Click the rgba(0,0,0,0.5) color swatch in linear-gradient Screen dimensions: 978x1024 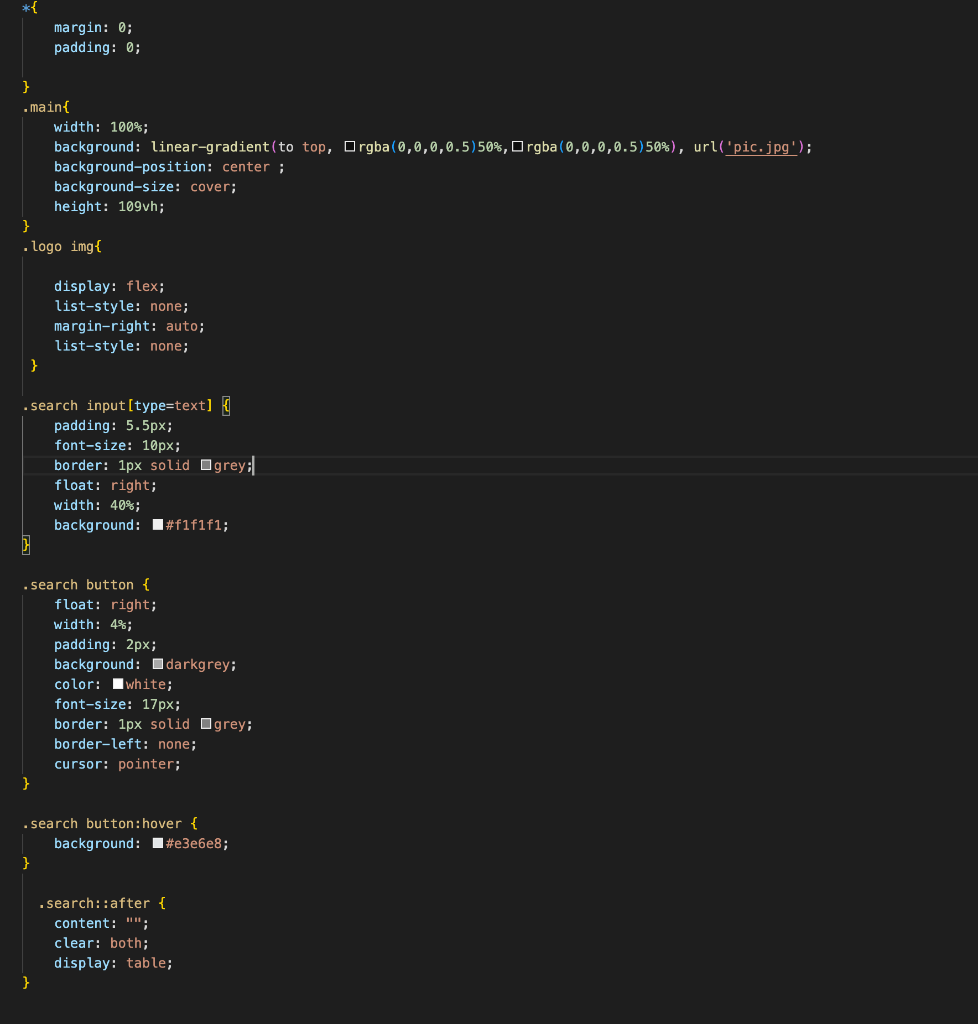(x=350, y=146)
